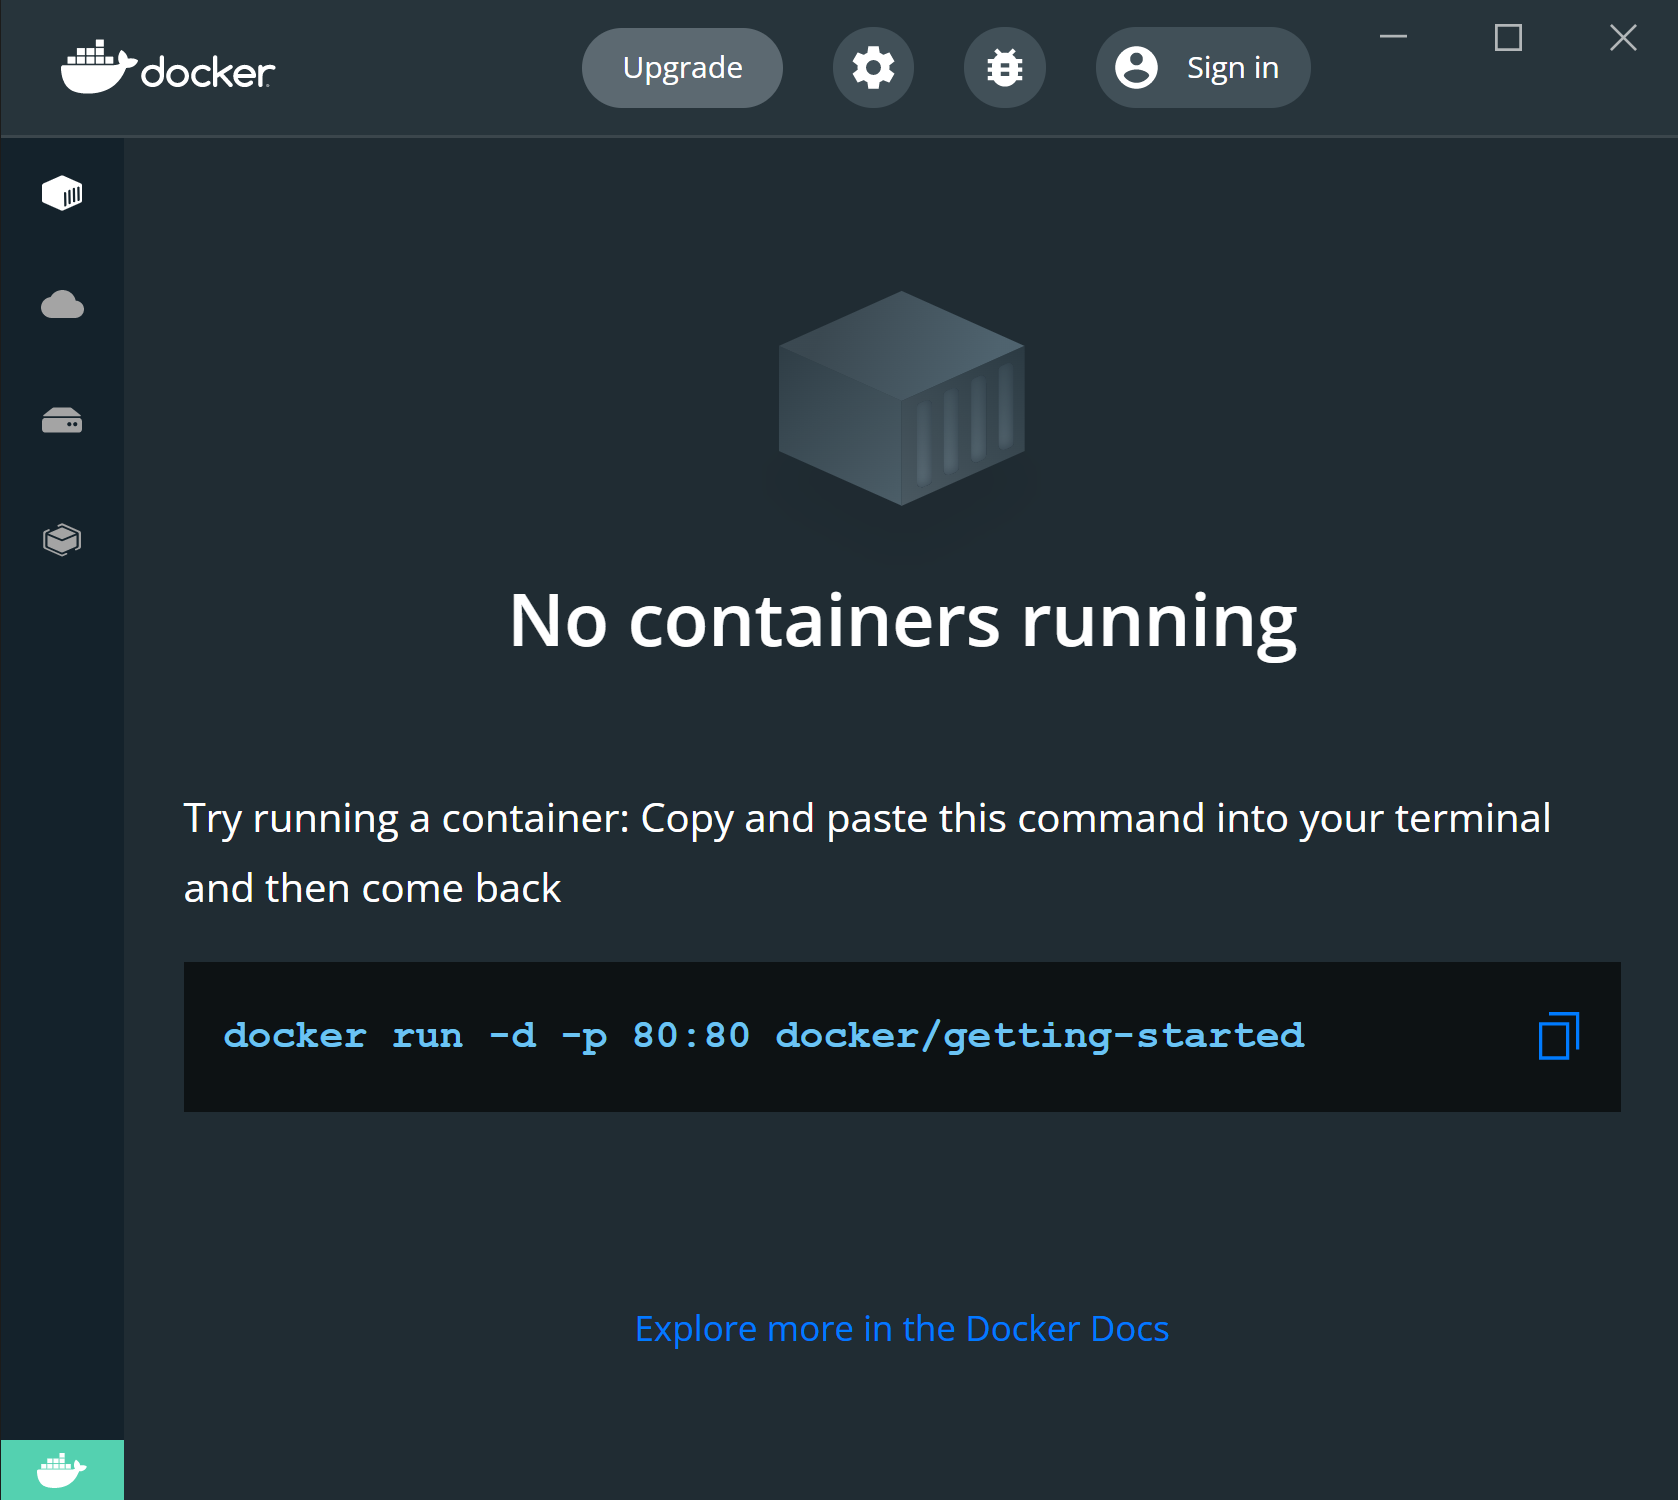The height and width of the screenshot is (1500, 1678).
Task: Open Explore more in the Docker Docs link
Action: [x=902, y=1329]
